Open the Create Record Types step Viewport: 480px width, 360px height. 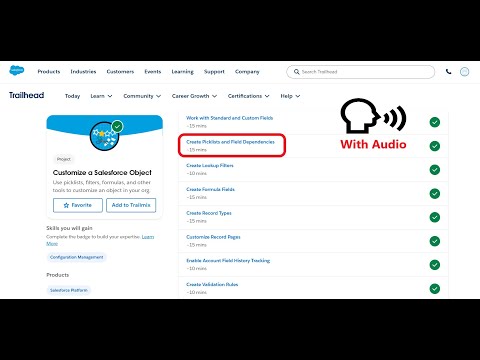[x=209, y=213]
